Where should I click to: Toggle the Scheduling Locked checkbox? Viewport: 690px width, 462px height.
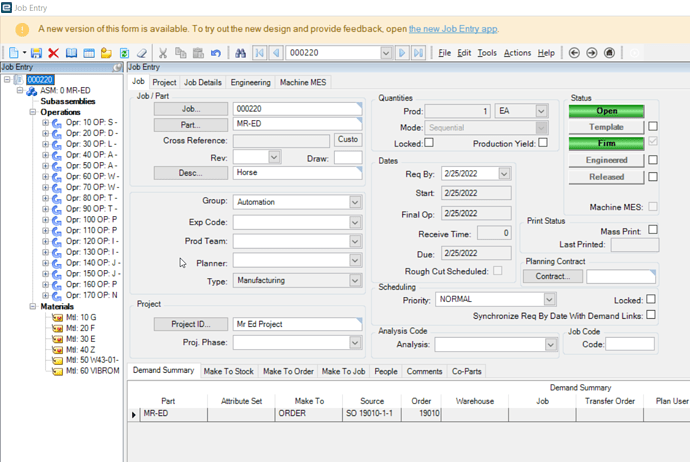coord(651,299)
